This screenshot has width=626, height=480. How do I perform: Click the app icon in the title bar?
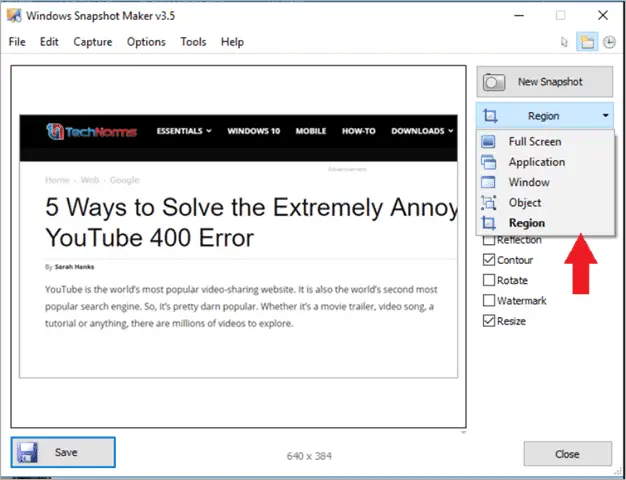pos(14,16)
